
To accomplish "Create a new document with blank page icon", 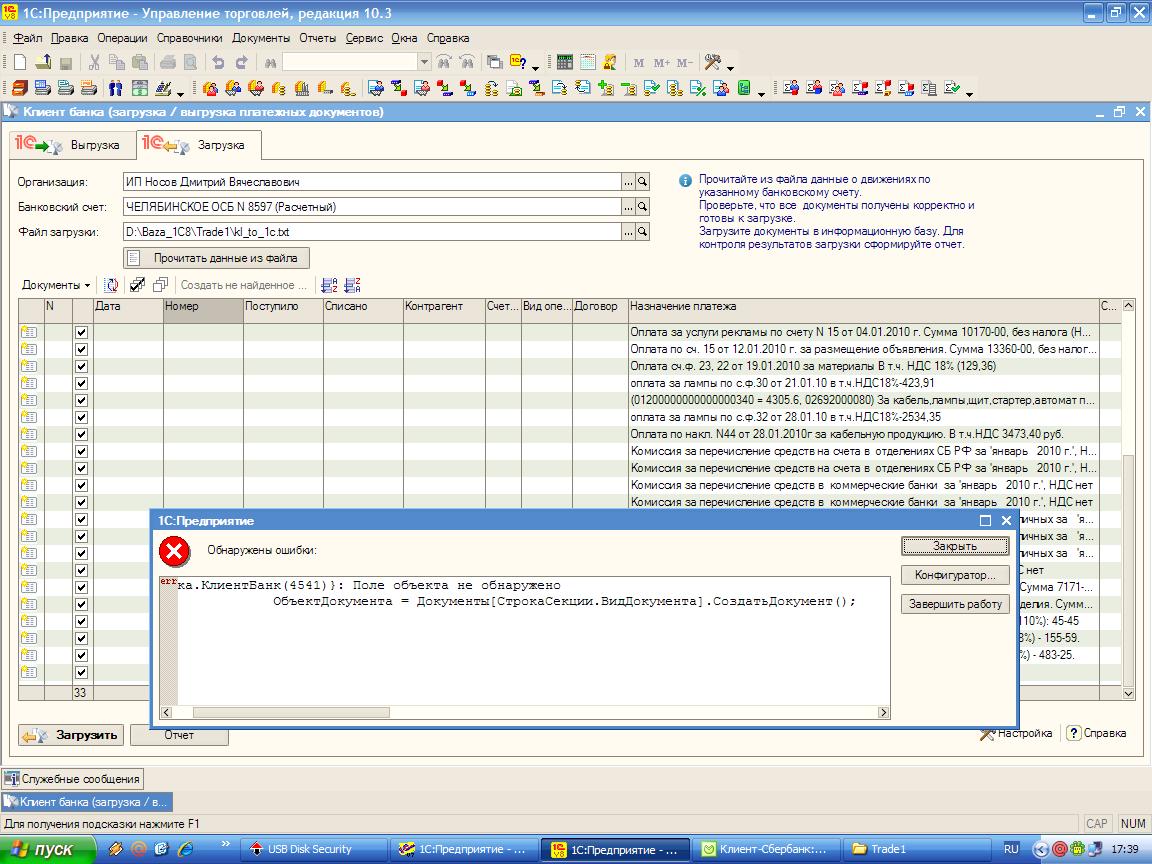I will tap(20, 62).
